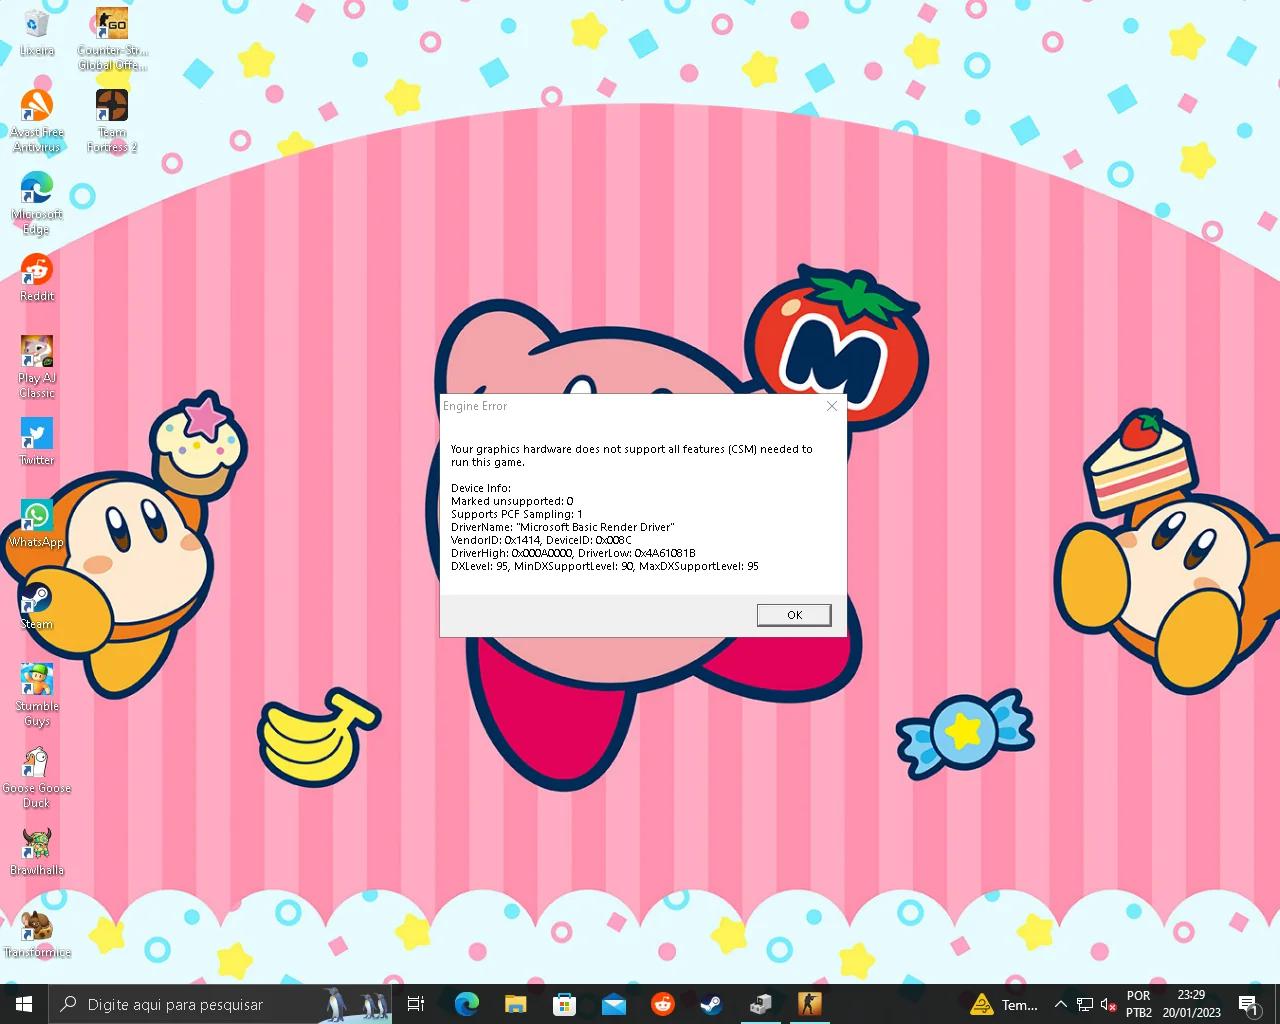Open the Mail app from the taskbar
The width and height of the screenshot is (1280, 1024).
pyautogui.click(x=613, y=1004)
